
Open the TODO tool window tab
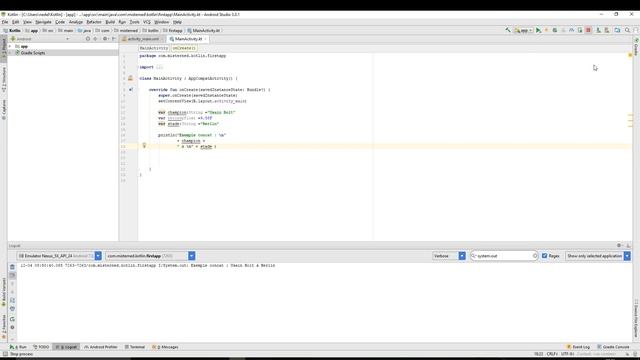pyautogui.click(x=41, y=347)
